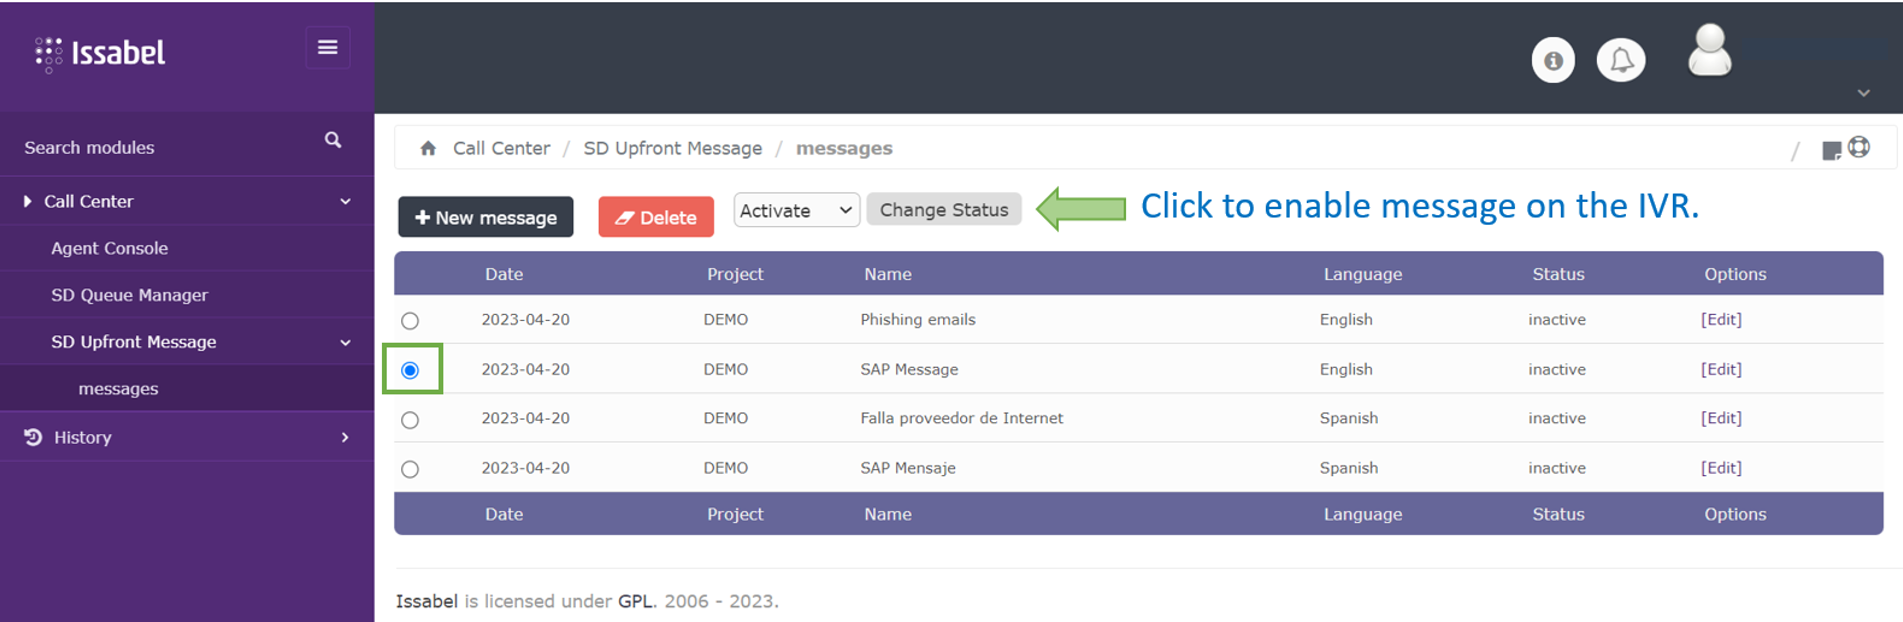
Task: Go to home via breadcrumb house icon
Action: (428, 149)
